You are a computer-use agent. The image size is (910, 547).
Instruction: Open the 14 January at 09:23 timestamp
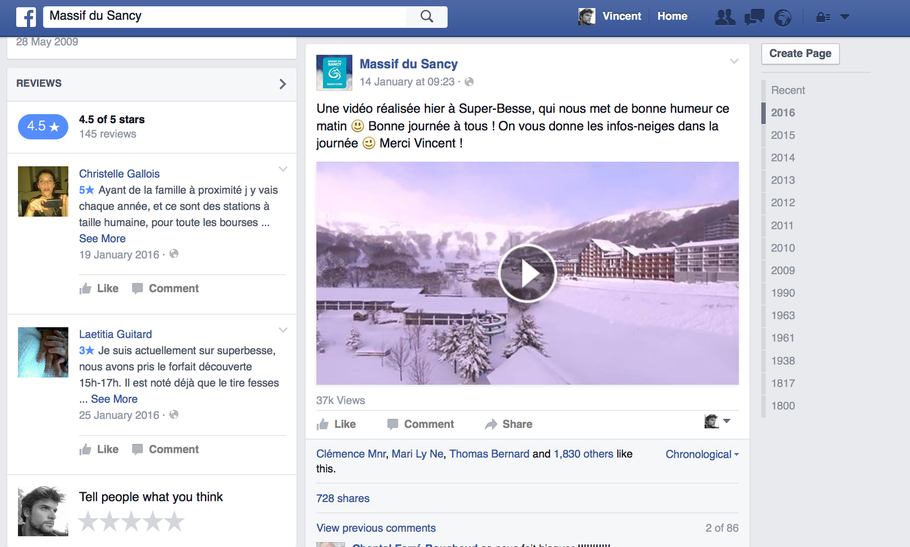(407, 82)
